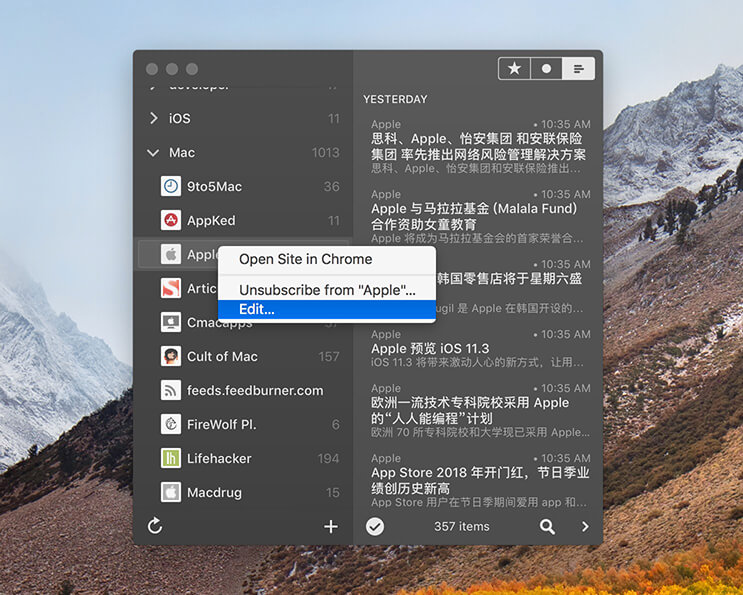The image size is (743, 595).
Task: Click Macdrug's 15 unread count
Action: tap(333, 493)
